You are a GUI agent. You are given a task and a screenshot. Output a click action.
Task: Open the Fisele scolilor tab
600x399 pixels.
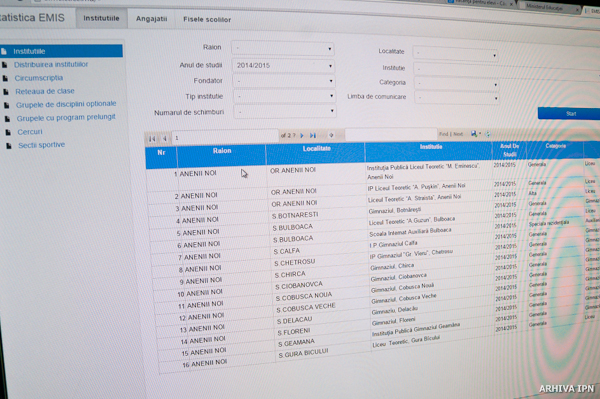(x=207, y=19)
